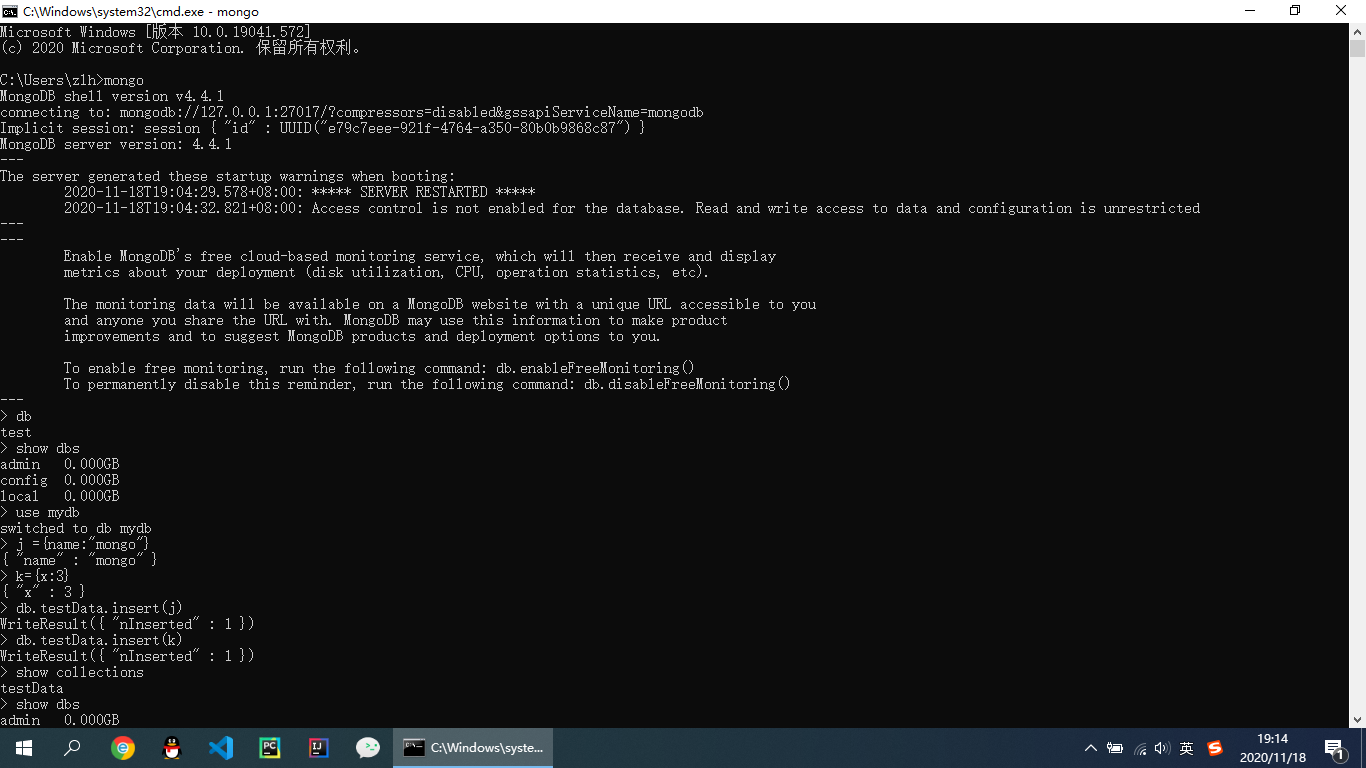The image size is (1366, 768).
Task: Click the scrollbar down arrow
Action: tap(1357, 719)
